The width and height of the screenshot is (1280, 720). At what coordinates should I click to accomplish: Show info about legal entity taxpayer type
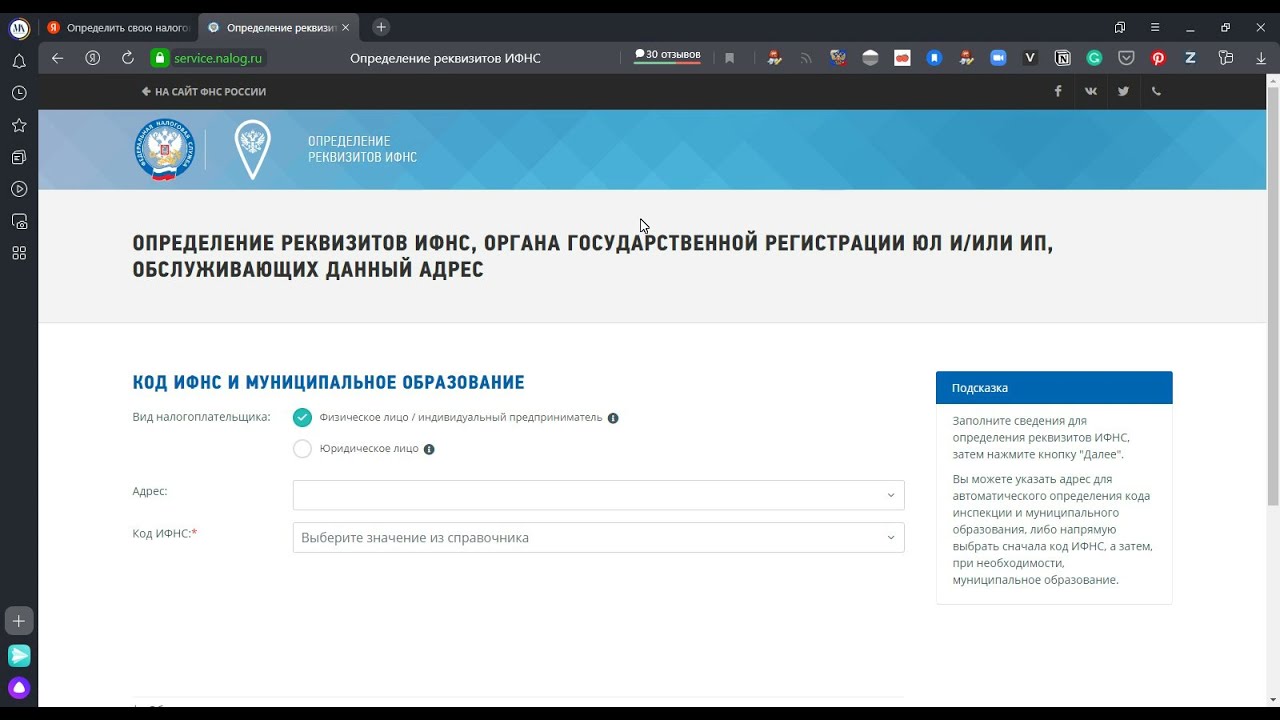click(429, 449)
